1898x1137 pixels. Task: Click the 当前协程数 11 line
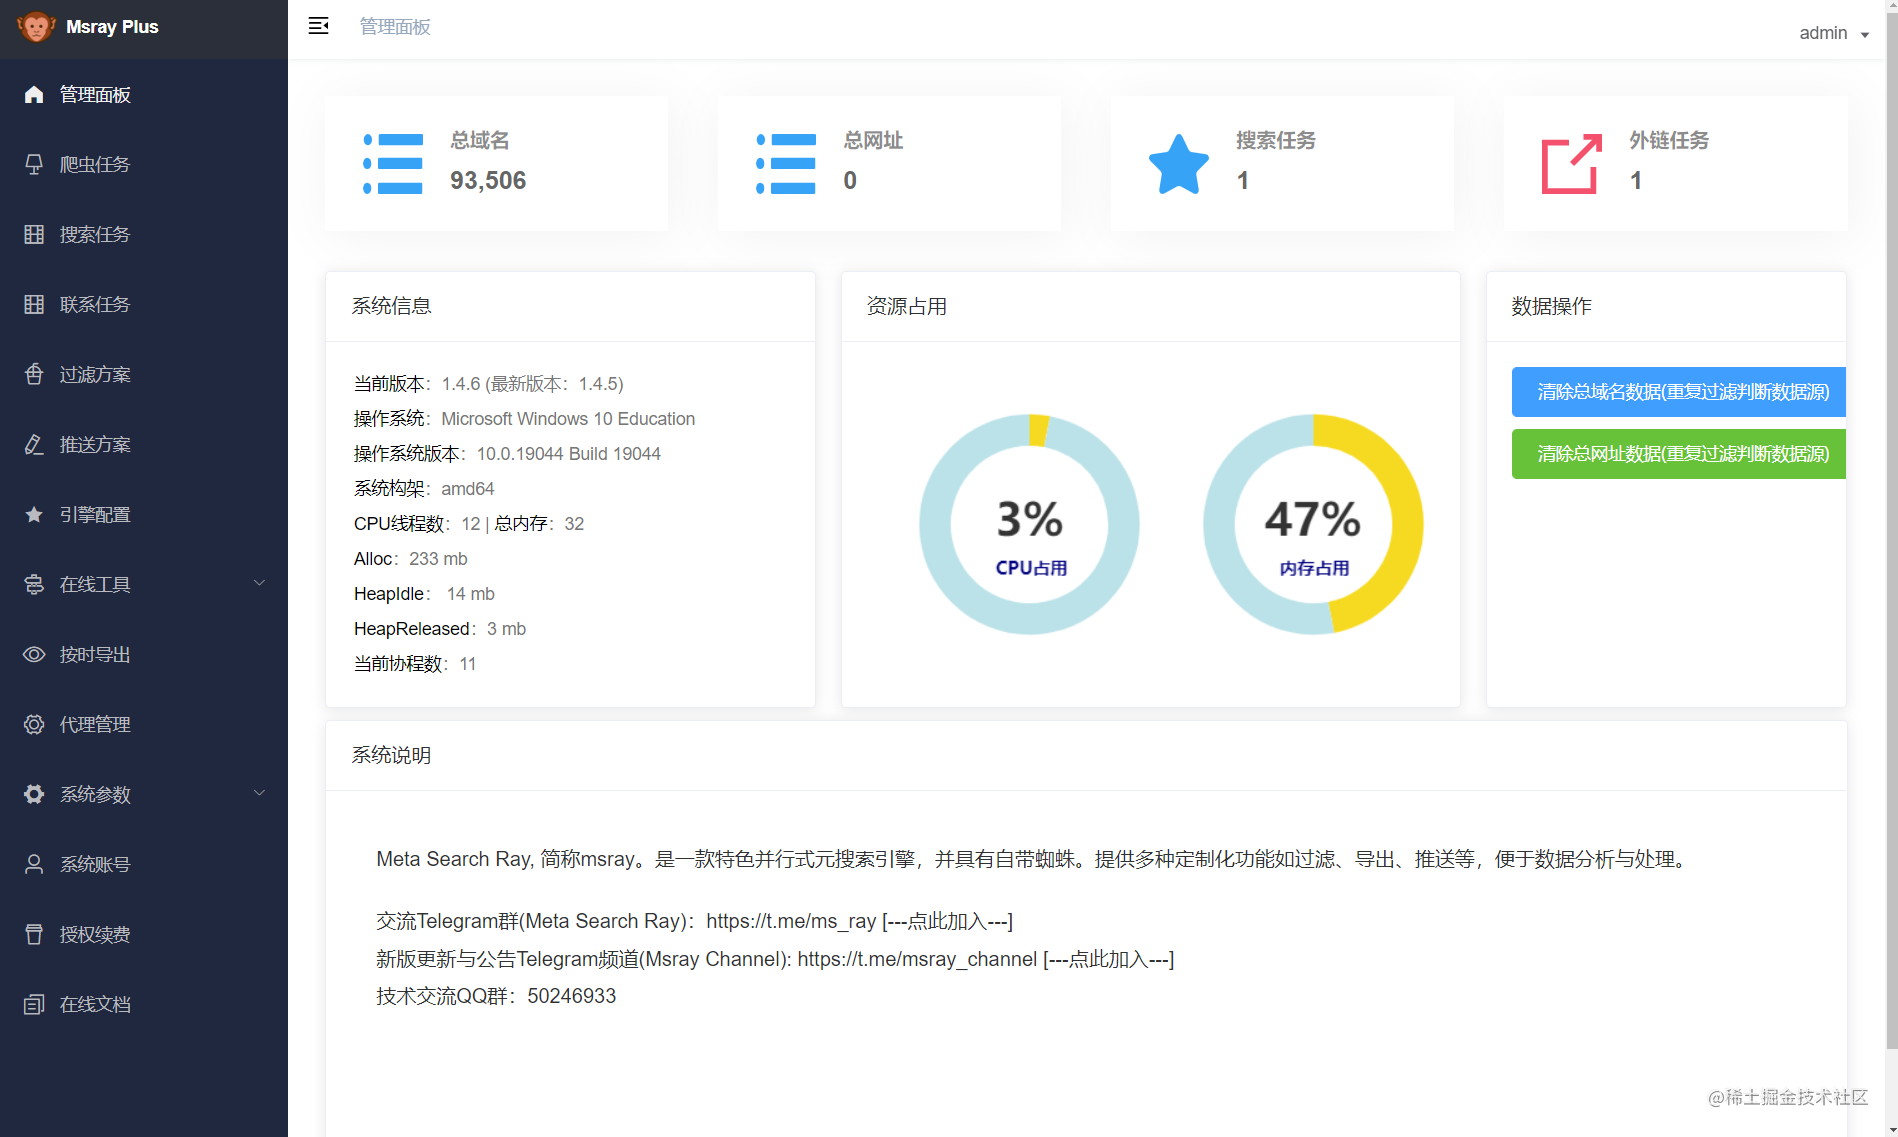(415, 664)
